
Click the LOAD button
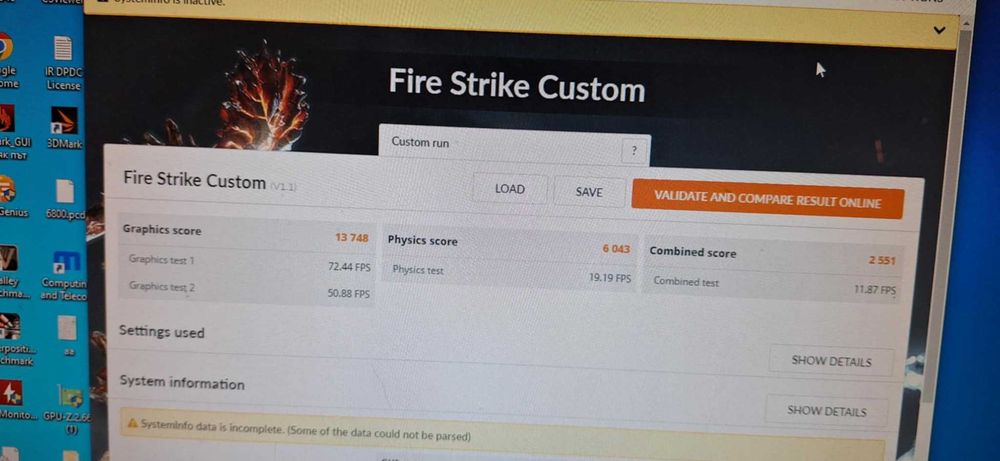click(510, 189)
